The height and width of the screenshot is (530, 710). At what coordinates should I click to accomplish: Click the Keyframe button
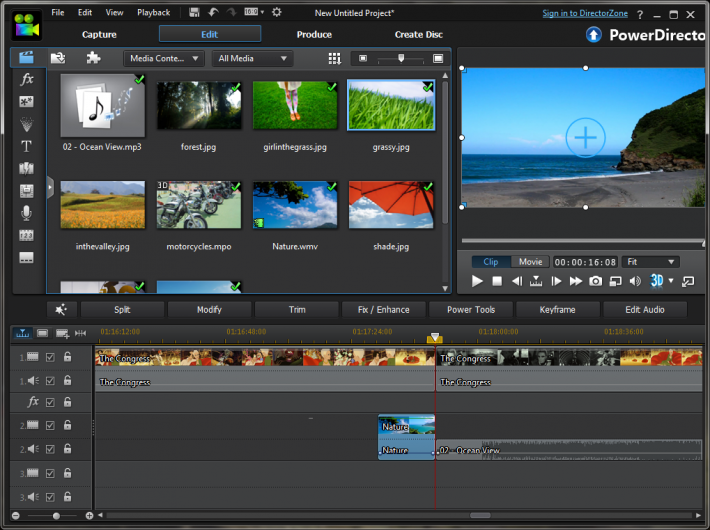557,309
